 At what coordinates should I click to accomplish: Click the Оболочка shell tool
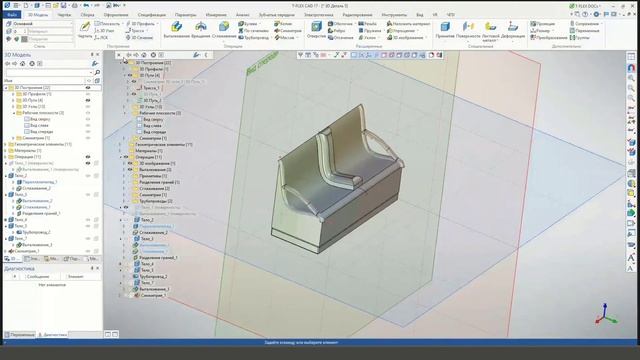tap(340, 24)
